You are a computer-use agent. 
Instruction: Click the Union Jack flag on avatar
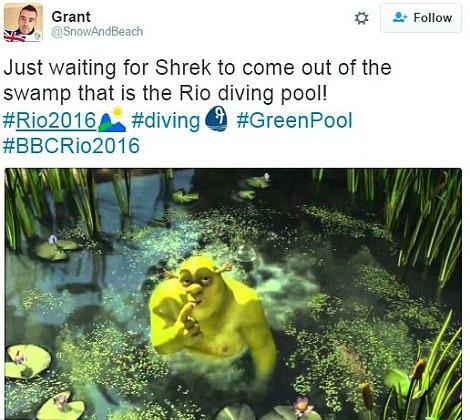[x=14, y=36]
